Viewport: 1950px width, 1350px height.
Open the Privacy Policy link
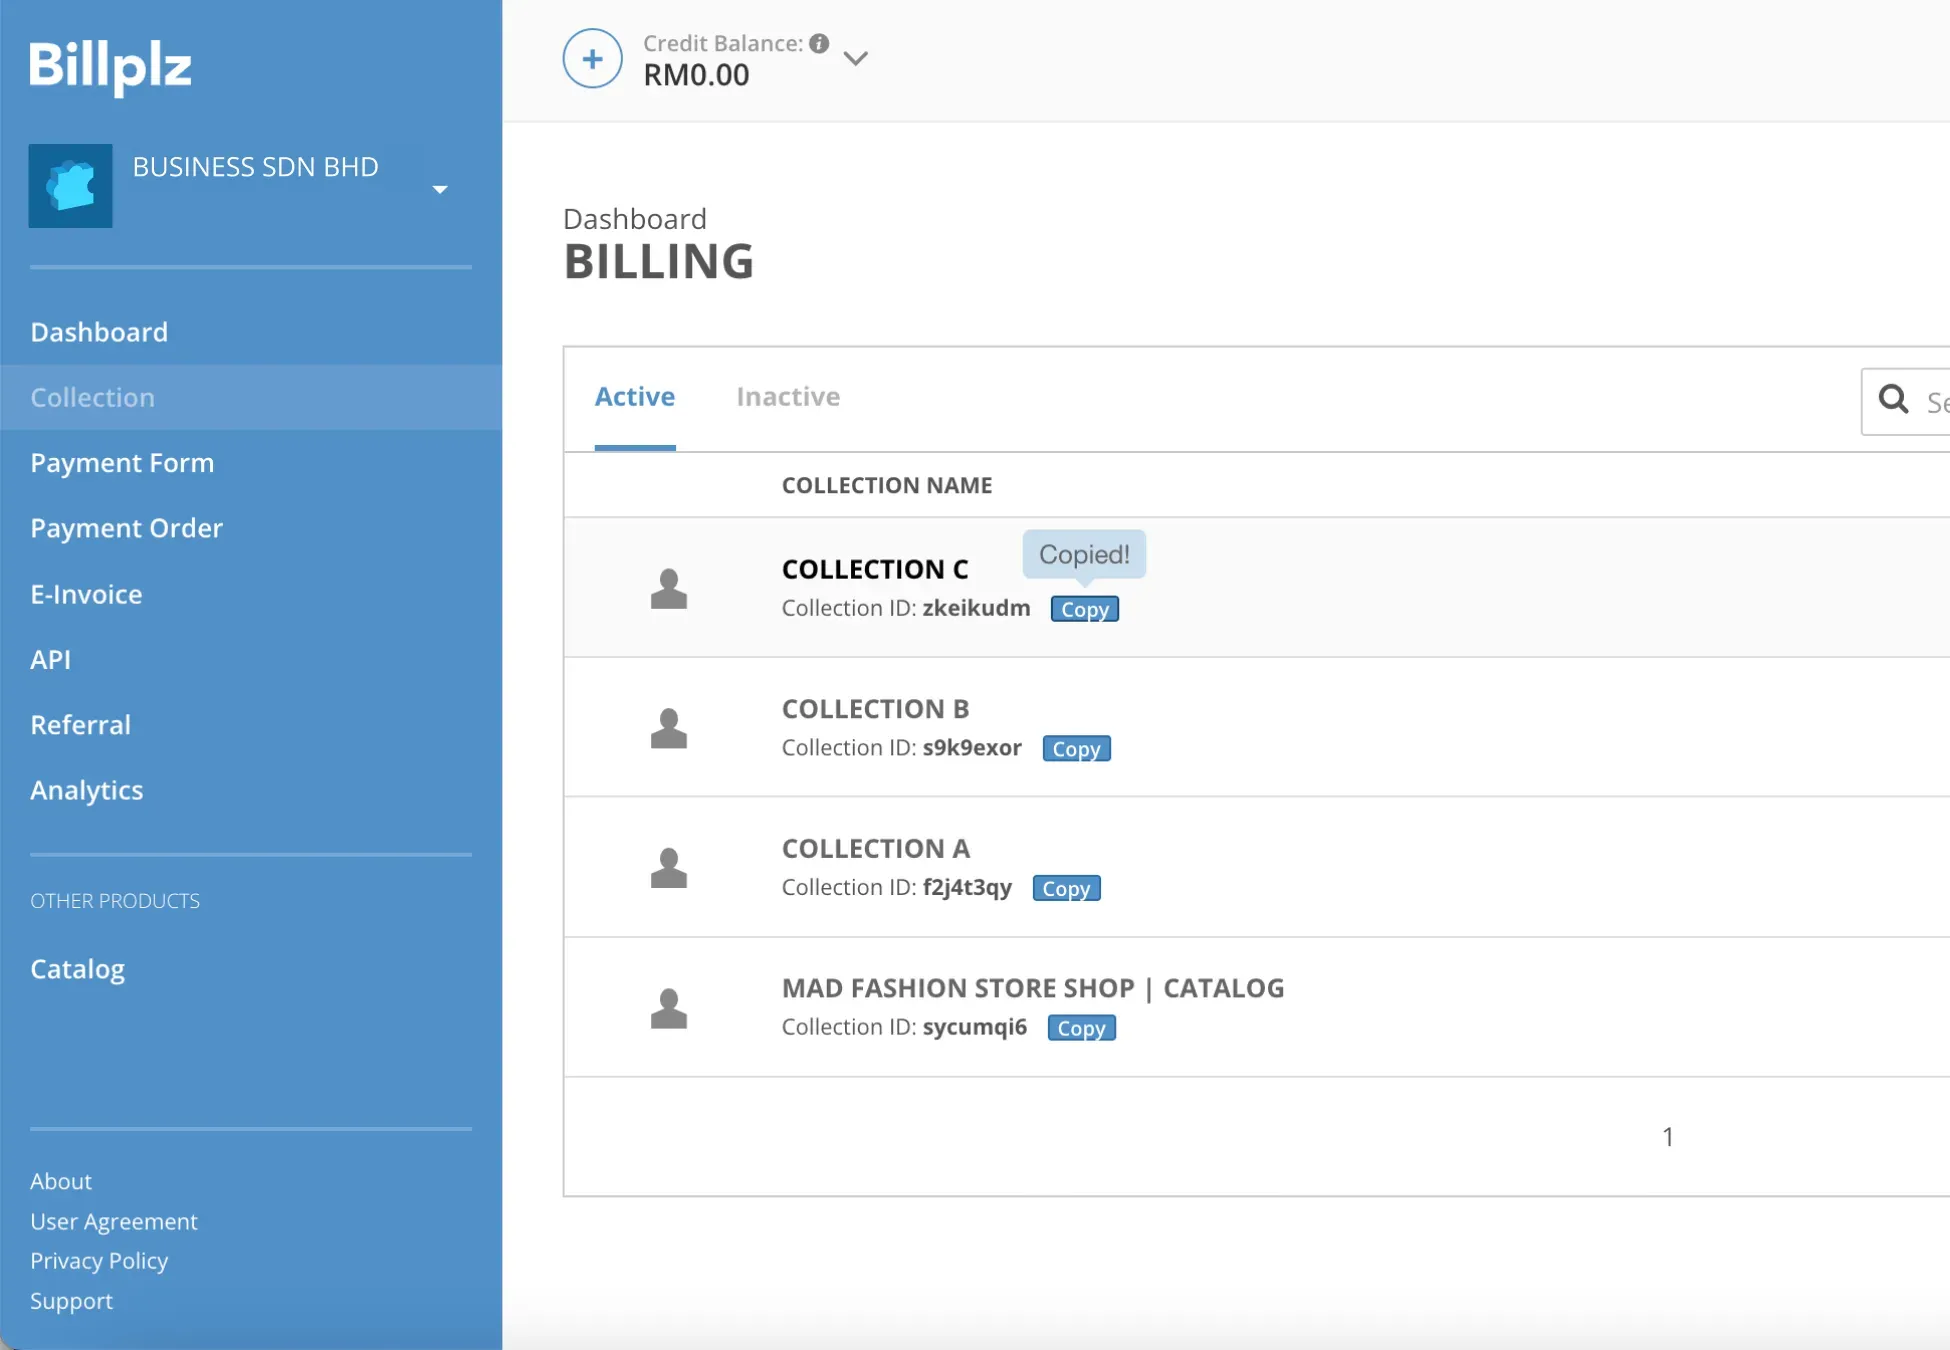(99, 1261)
